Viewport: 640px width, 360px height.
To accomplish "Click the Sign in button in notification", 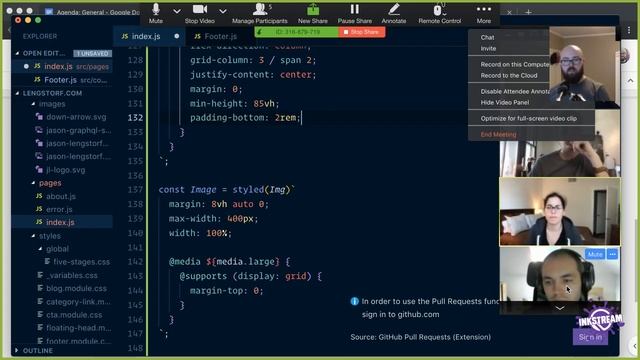I will (x=590, y=337).
